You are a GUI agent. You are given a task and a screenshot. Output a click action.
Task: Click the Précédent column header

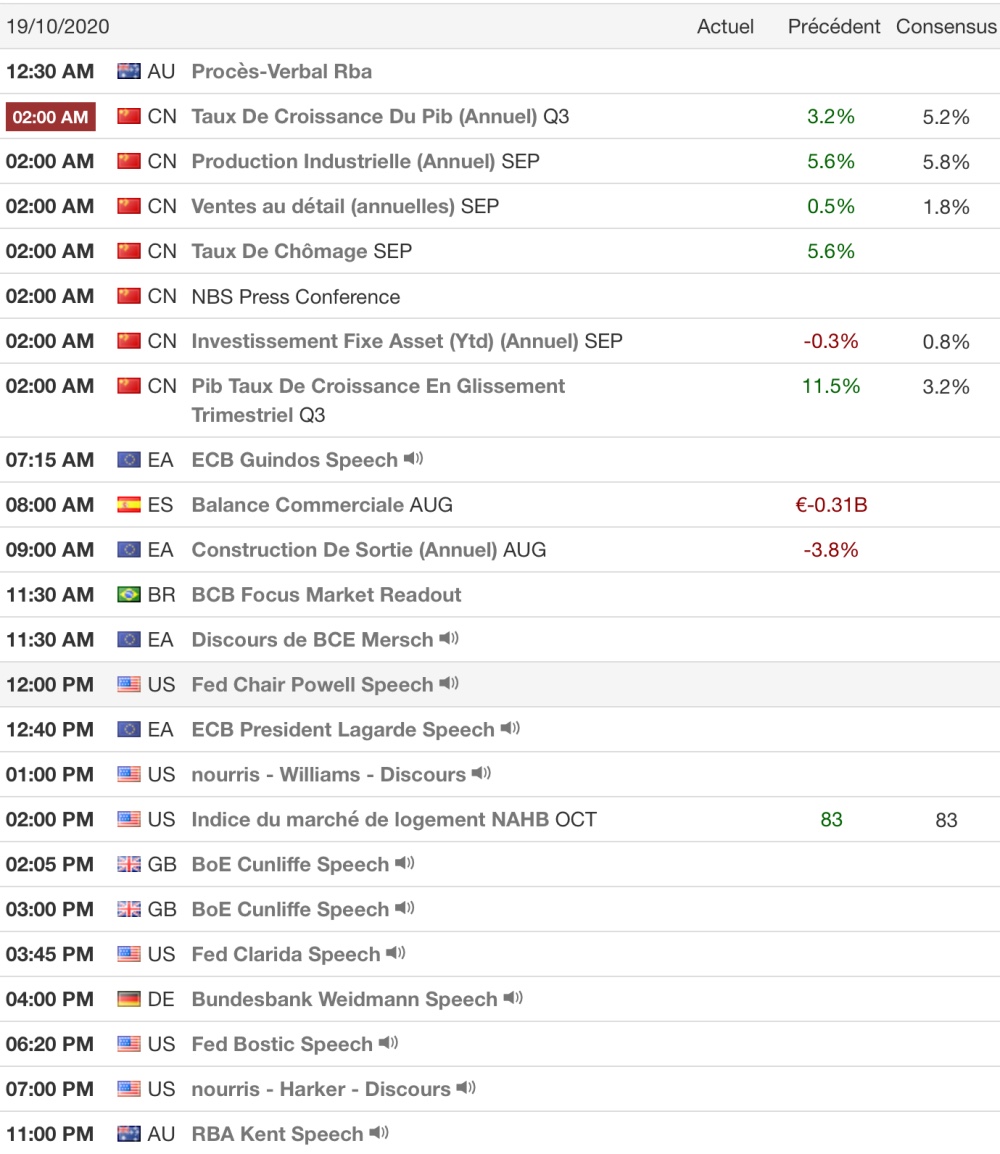pos(834,26)
